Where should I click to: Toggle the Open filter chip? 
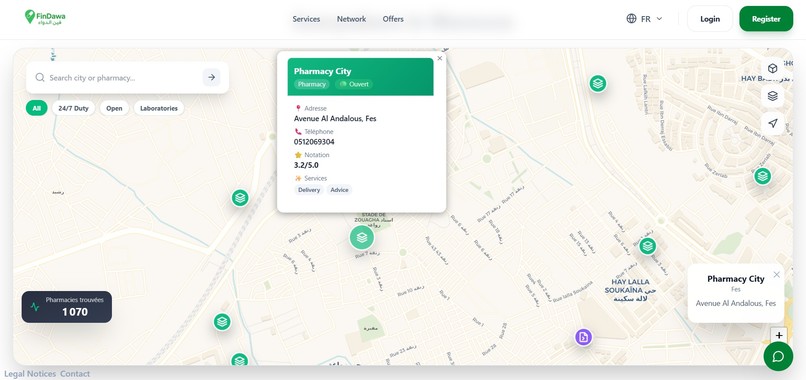(x=114, y=108)
